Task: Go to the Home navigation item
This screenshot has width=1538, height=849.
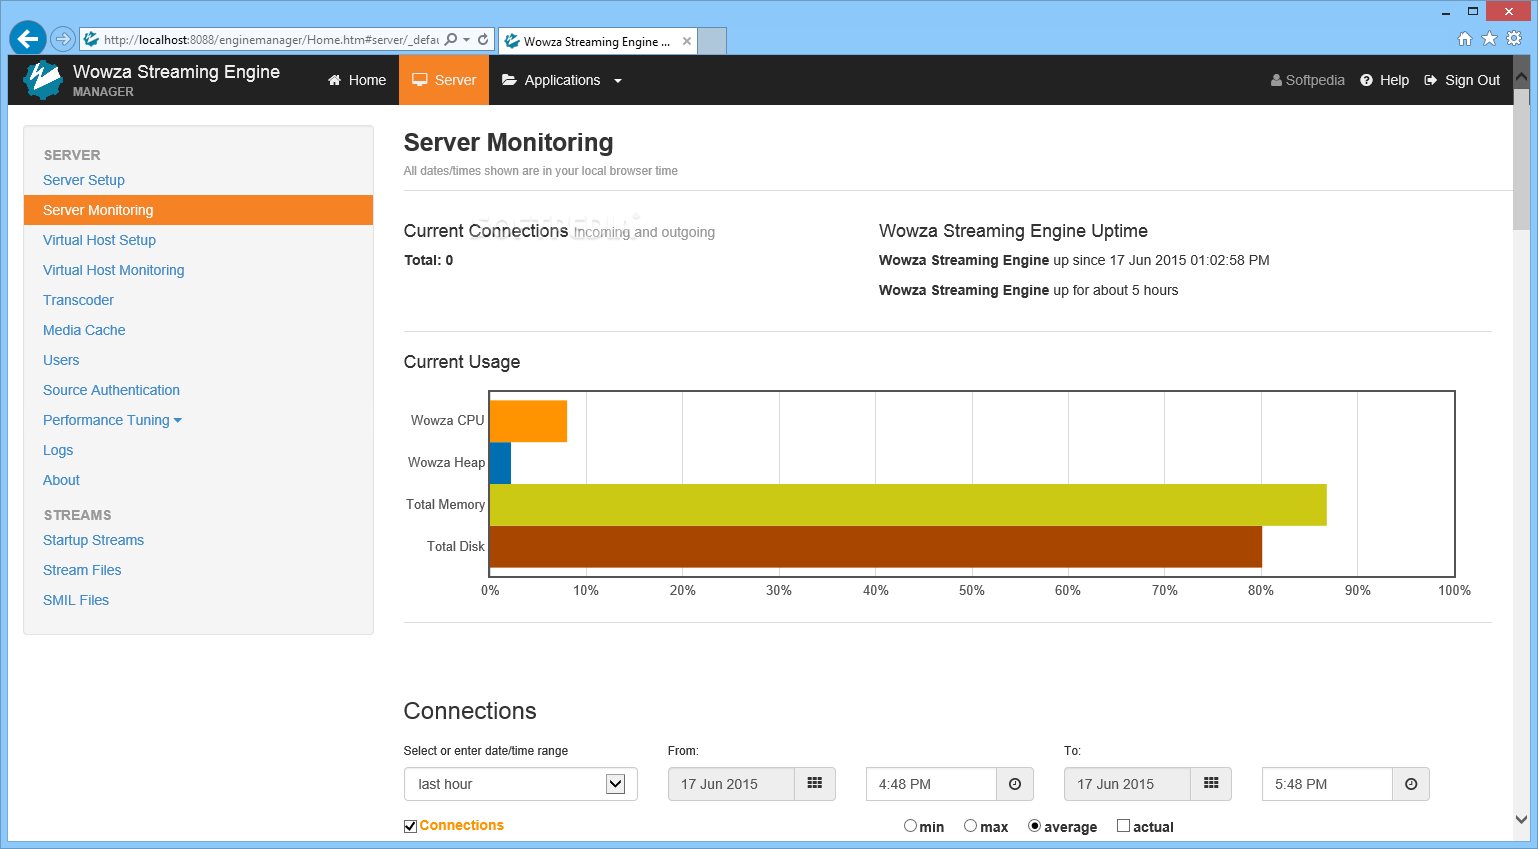Action: coord(357,80)
